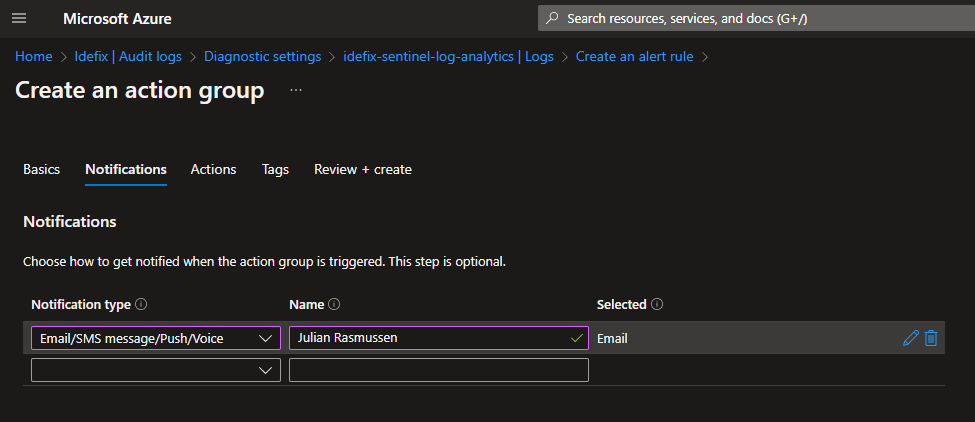Click the empty Name field in second row
Viewport: 975px width, 422px height.
(438, 370)
